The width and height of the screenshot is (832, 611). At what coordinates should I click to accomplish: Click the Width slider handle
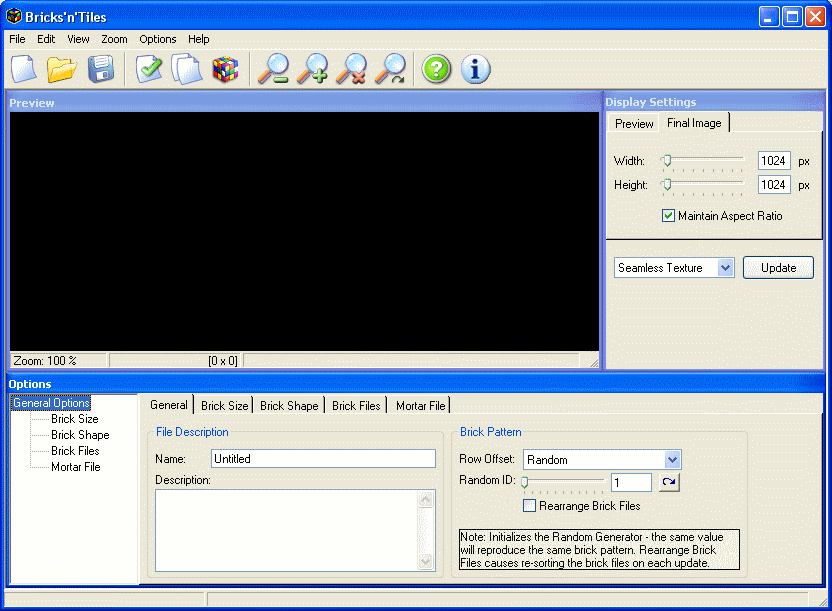click(x=666, y=160)
